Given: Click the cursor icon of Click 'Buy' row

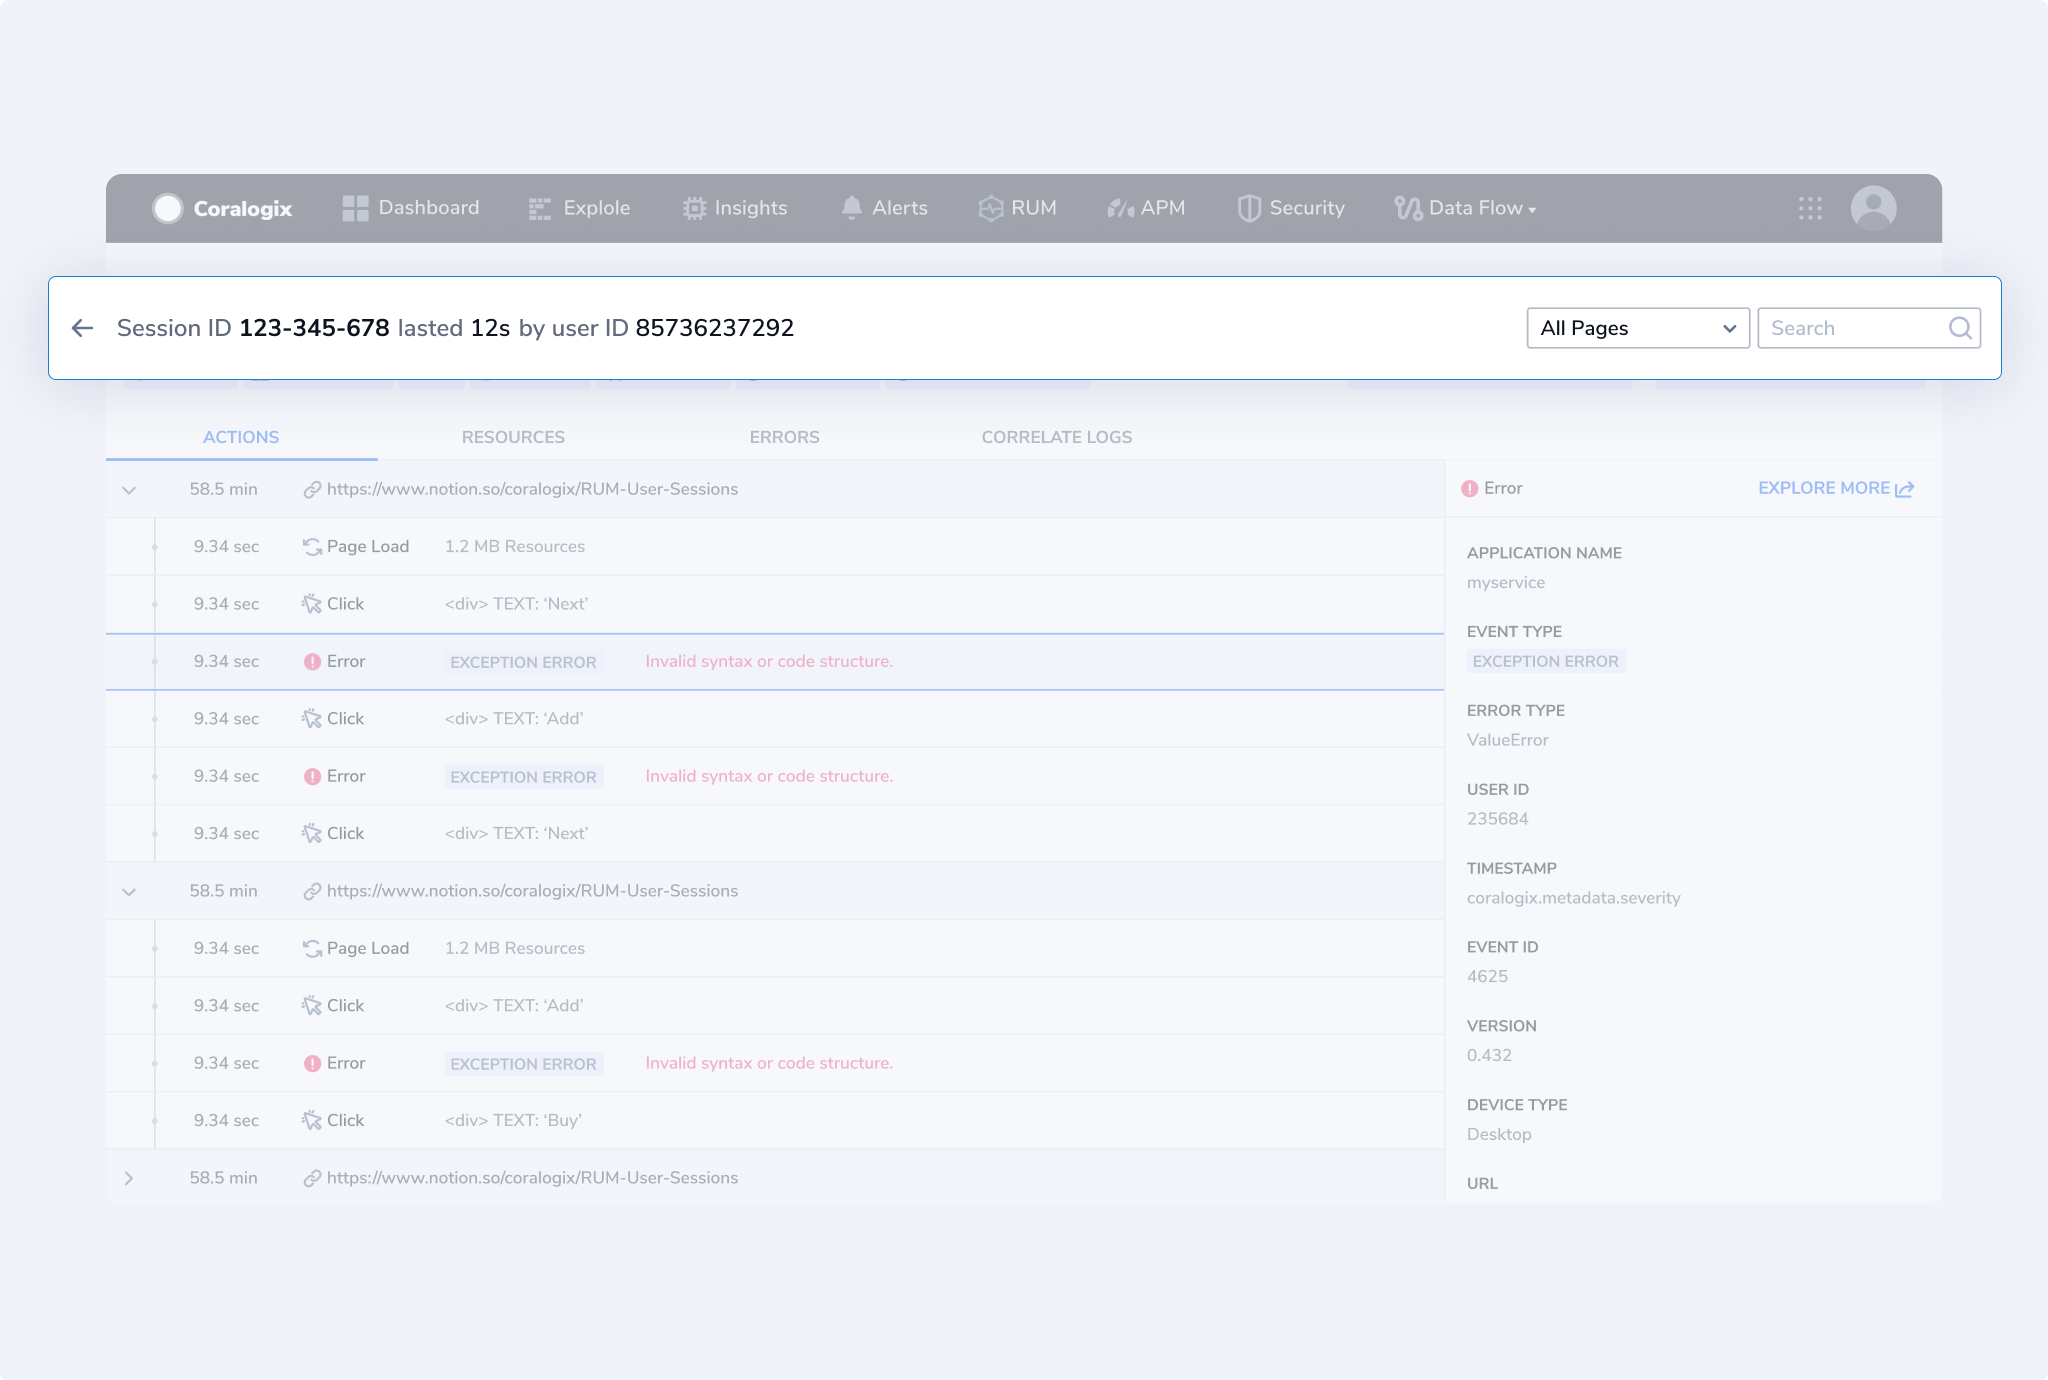Looking at the screenshot, I should 312,1120.
